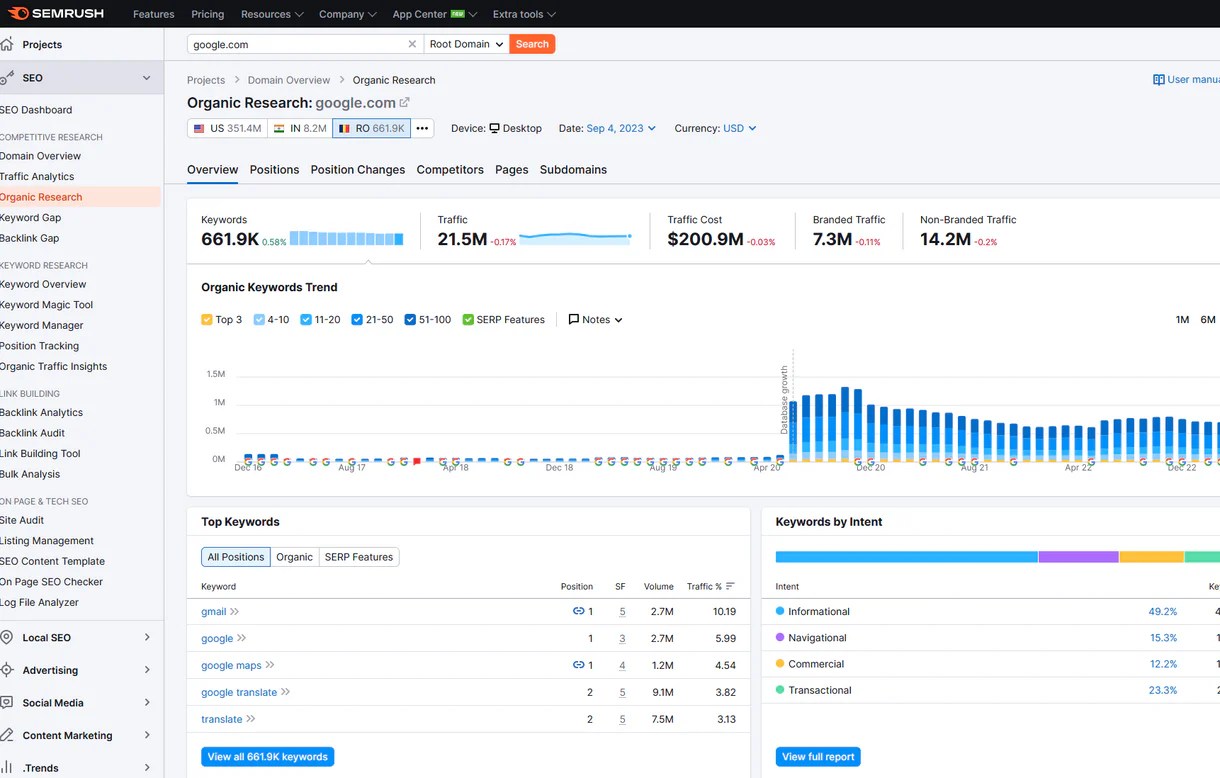Click View all 661.9K keywords button
Screen dimensions: 1220x778
pos(268,757)
